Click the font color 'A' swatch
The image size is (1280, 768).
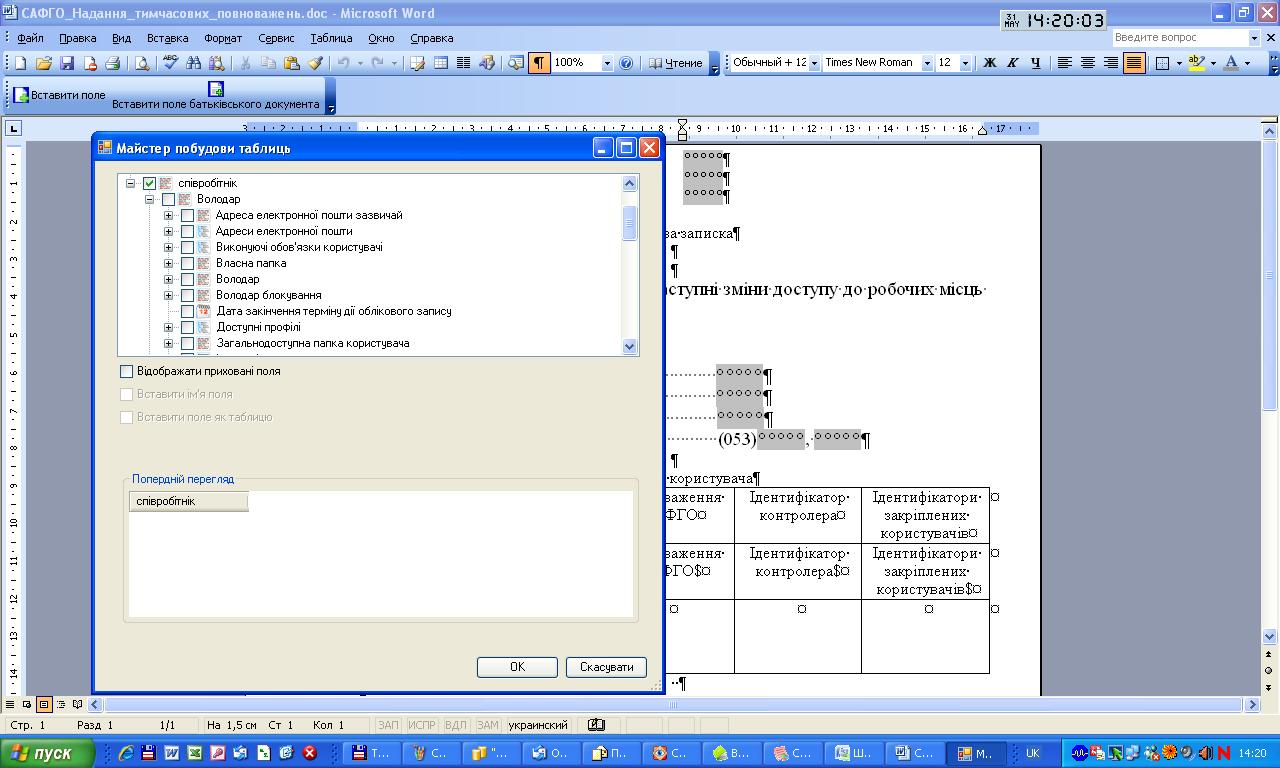pos(1231,63)
